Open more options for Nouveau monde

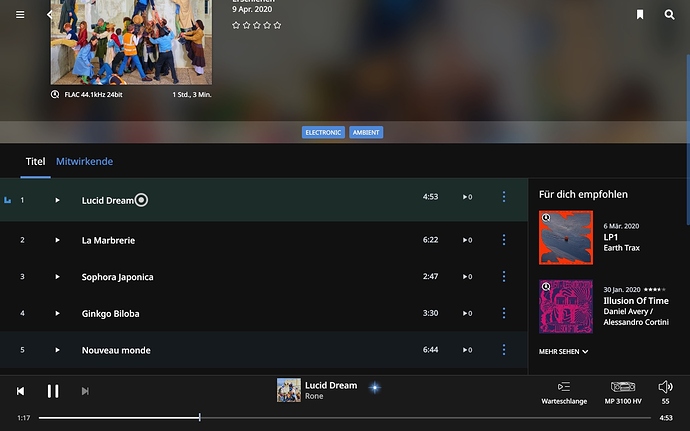[x=504, y=350]
